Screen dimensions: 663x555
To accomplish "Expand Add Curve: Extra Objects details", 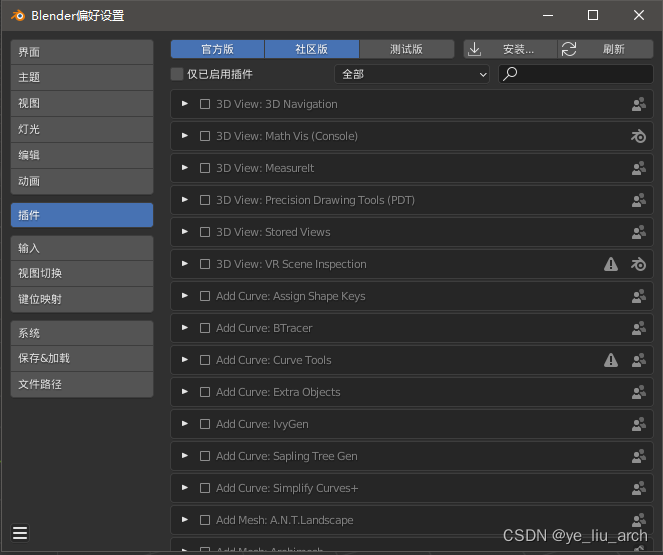I will coord(185,392).
